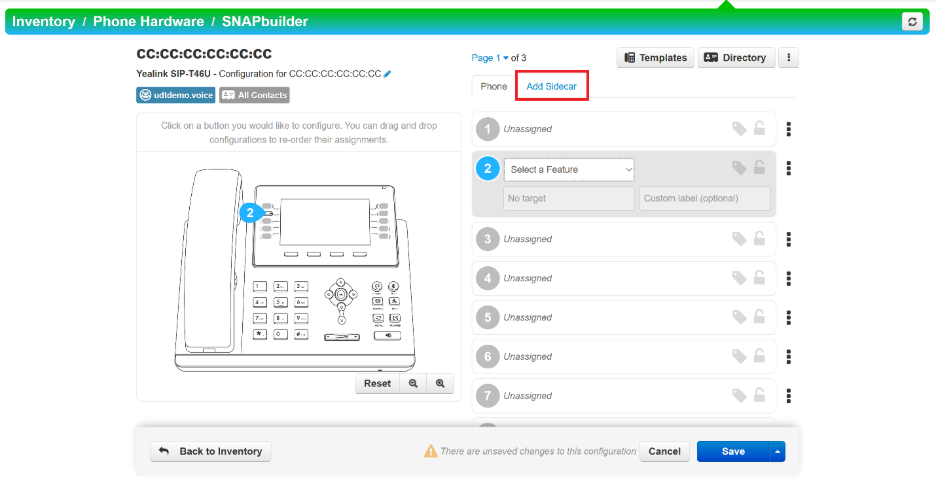This screenshot has height=483, width=936.
Task: Open kebab menu for row 6
Action: tap(789, 357)
